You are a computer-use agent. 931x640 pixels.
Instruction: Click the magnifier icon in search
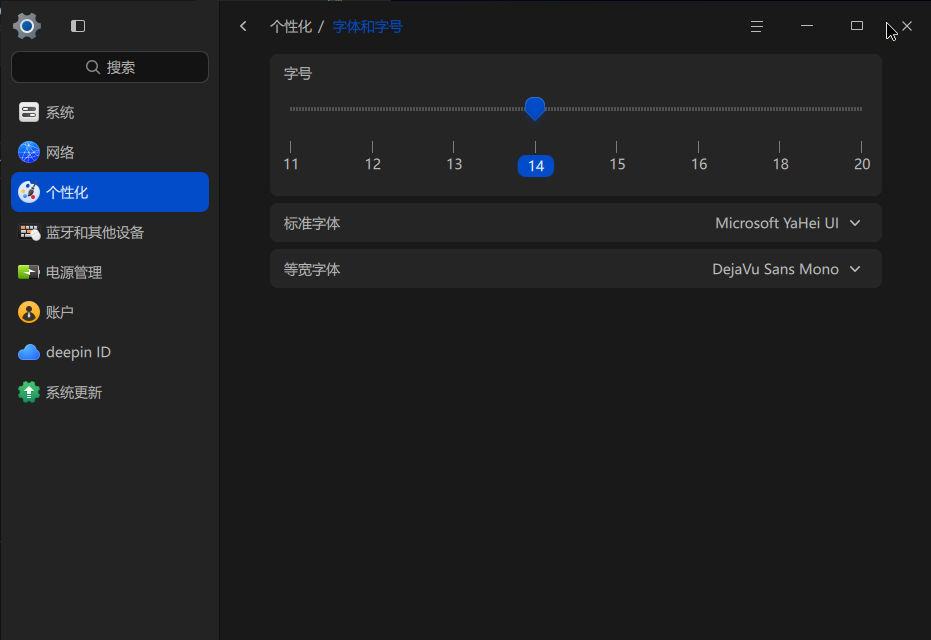[93, 67]
